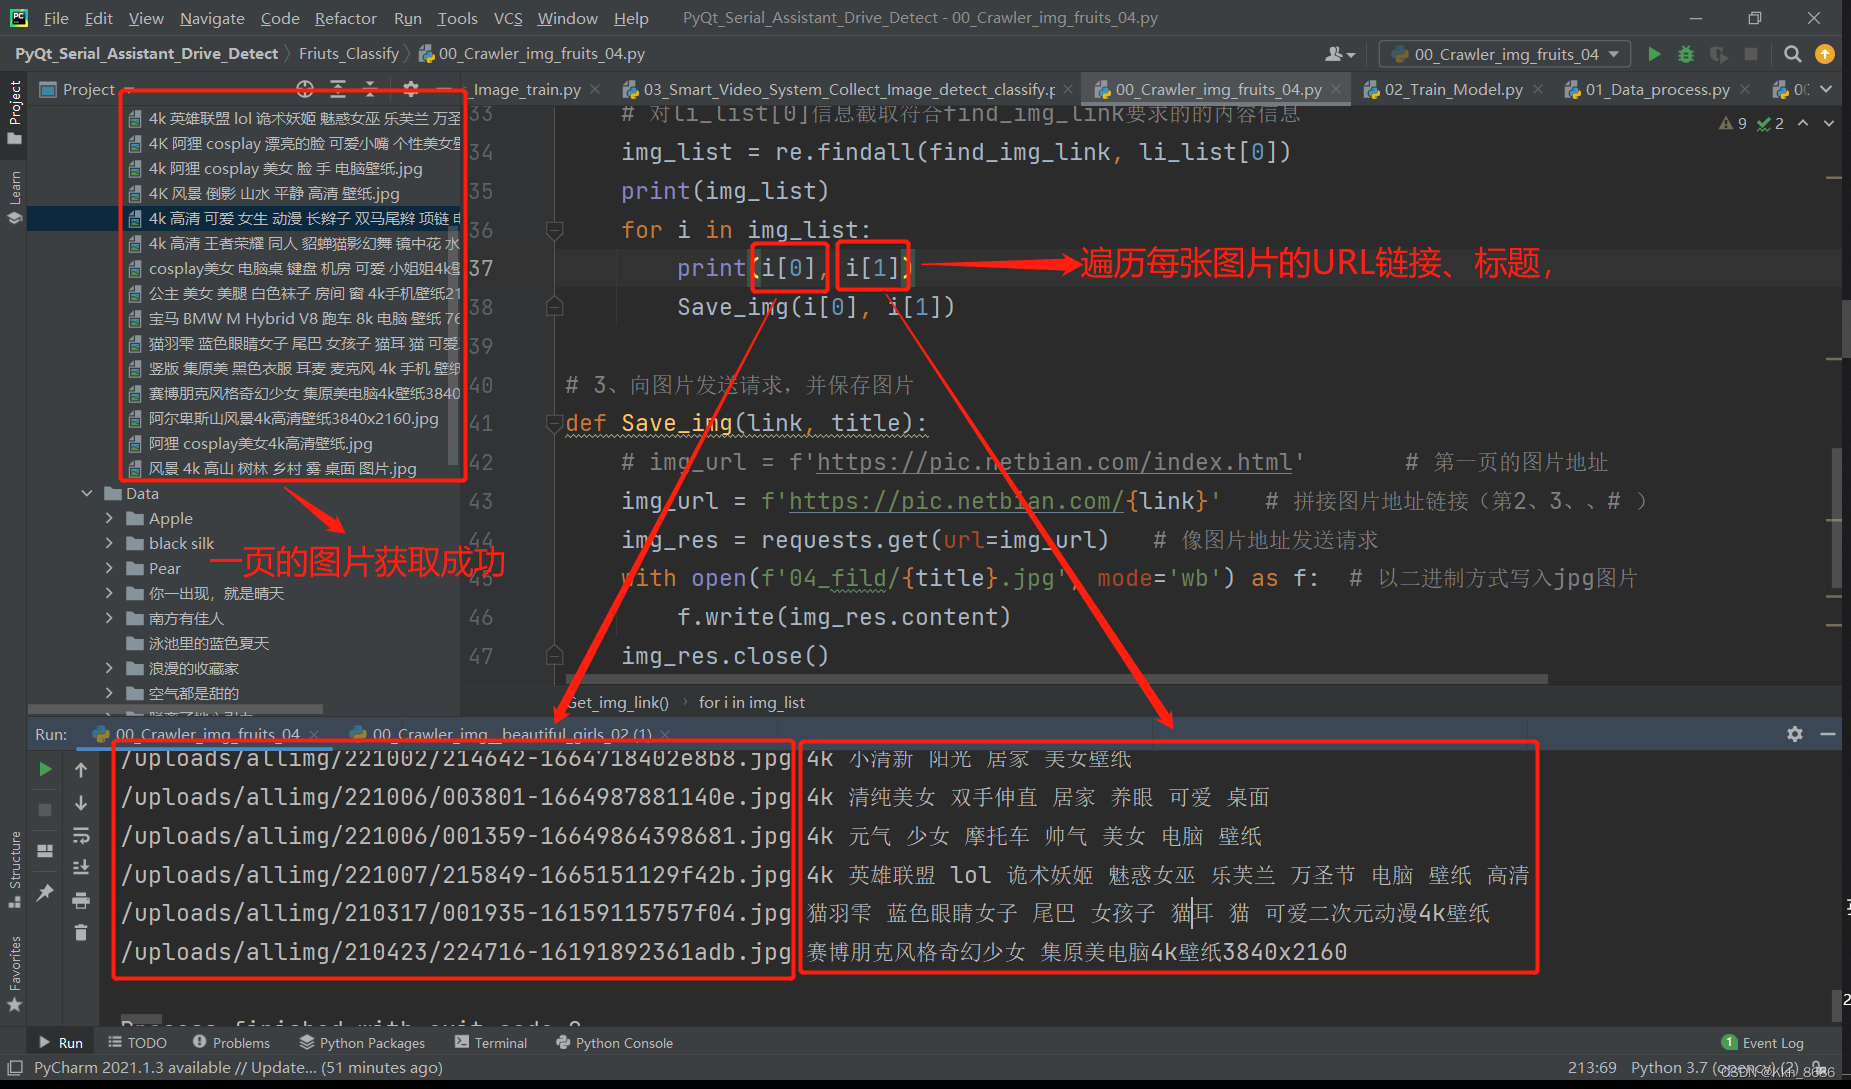Screen dimensions: 1851x1089
Task: Click Python 3.7 interpreter in status bar
Action: (1714, 1067)
